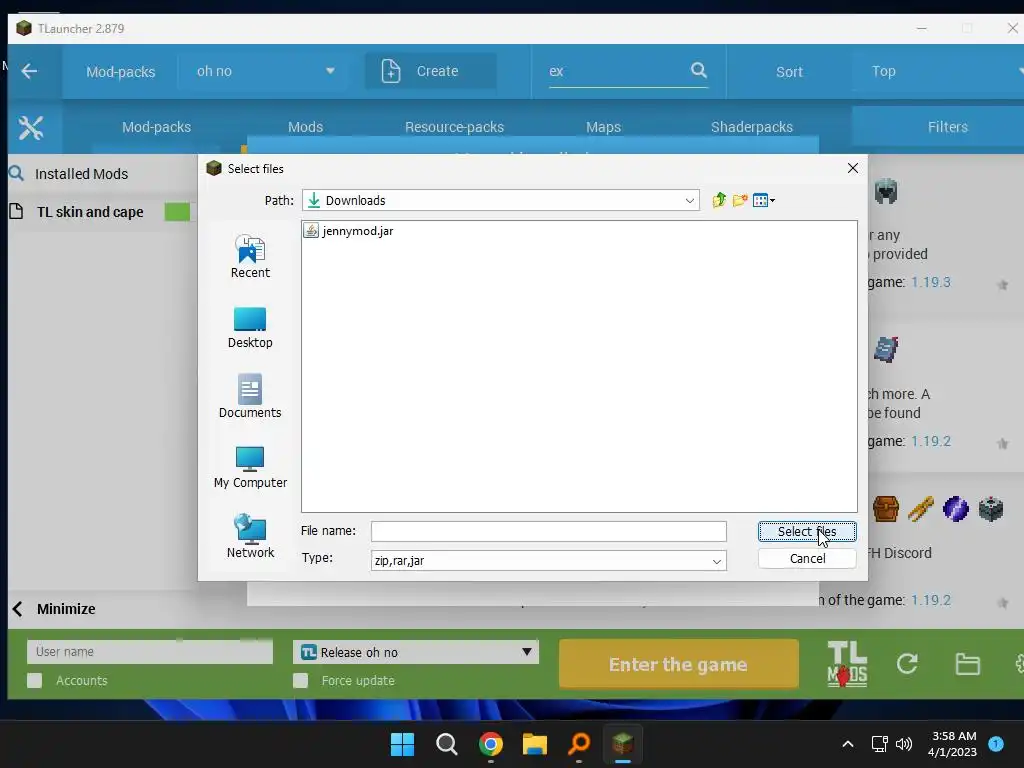Expand the Downloads path dropdown
The image size is (1024, 768).
(x=690, y=200)
